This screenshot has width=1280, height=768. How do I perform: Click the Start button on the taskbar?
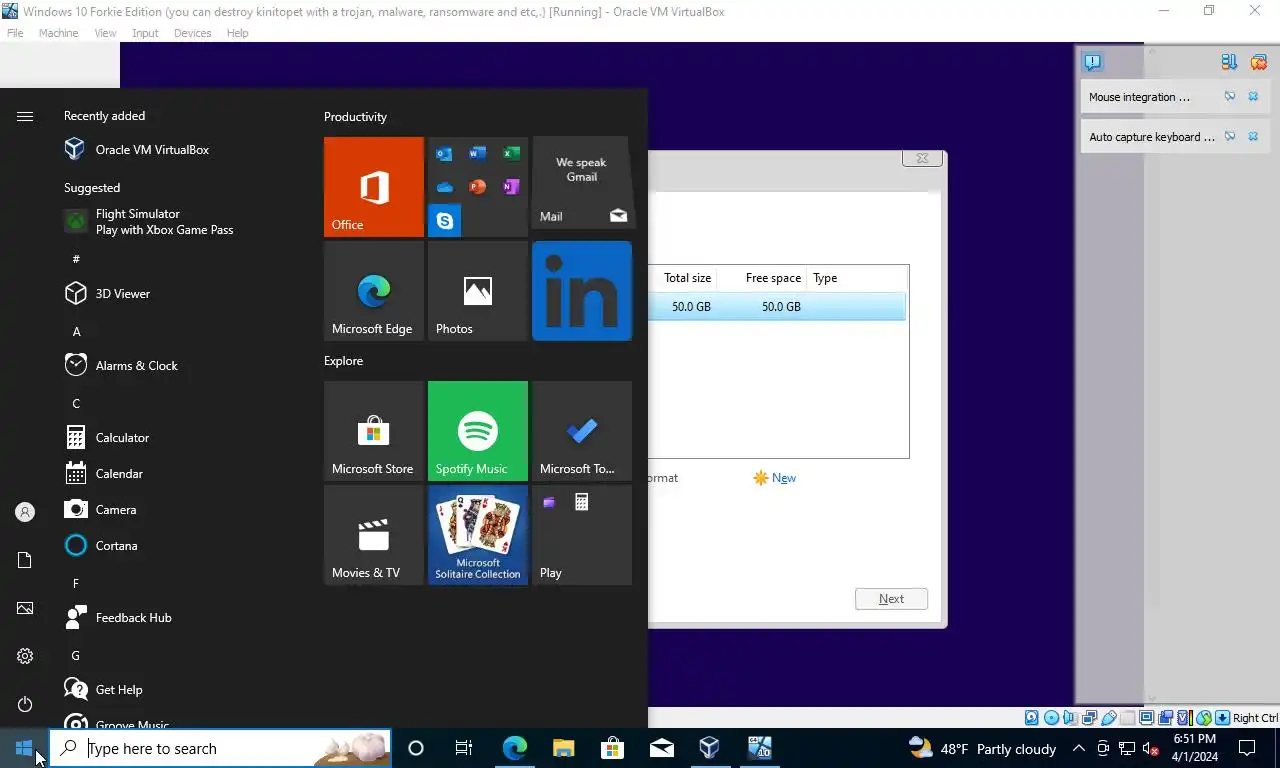pos(24,748)
